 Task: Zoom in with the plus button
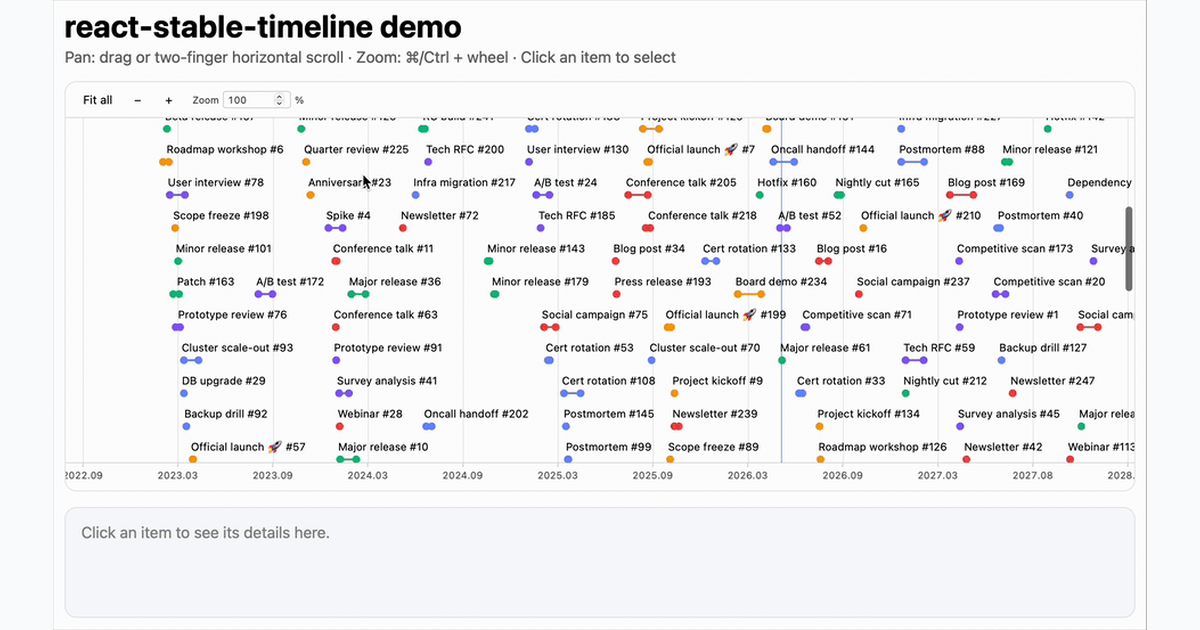[x=169, y=100]
